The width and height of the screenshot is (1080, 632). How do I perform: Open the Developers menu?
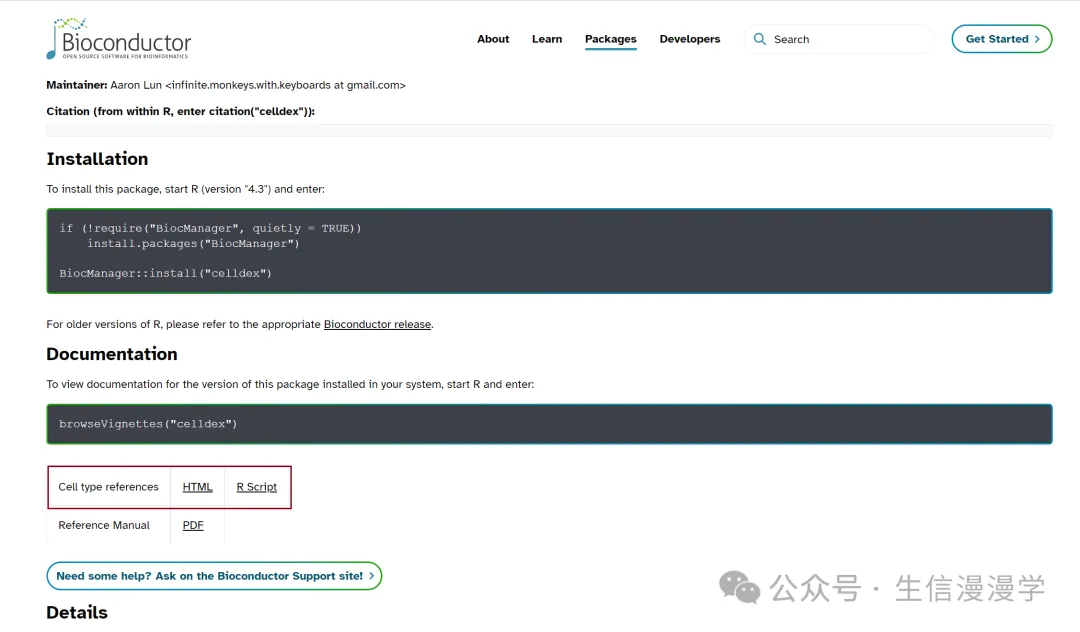pyautogui.click(x=689, y=39)
